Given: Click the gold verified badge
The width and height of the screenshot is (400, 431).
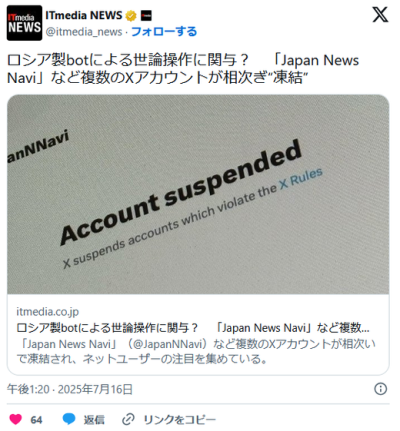Looking at the screenshot, I should [131, 15].
